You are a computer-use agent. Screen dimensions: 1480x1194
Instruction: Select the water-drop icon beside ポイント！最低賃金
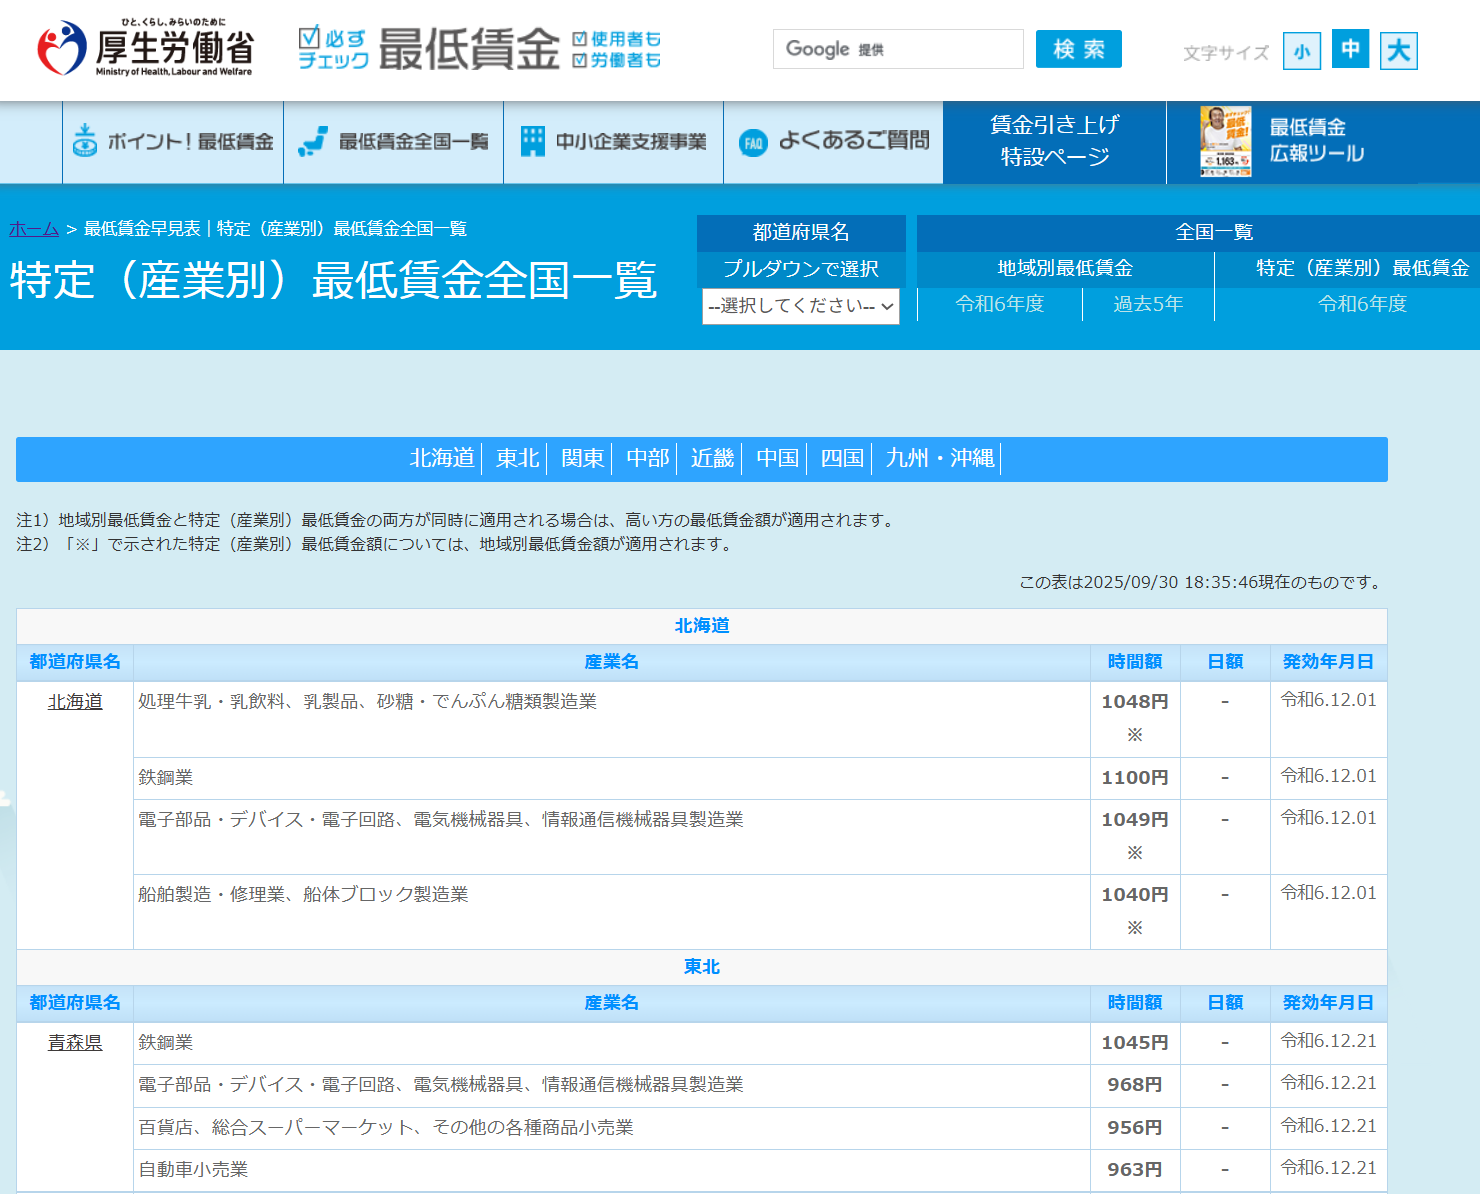[x=85, y=141]
